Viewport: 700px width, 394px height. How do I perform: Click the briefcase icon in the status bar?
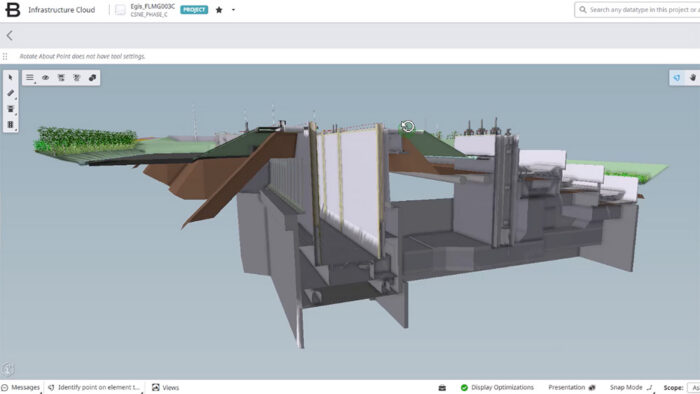pyautogui.click(x=442, y=387)
